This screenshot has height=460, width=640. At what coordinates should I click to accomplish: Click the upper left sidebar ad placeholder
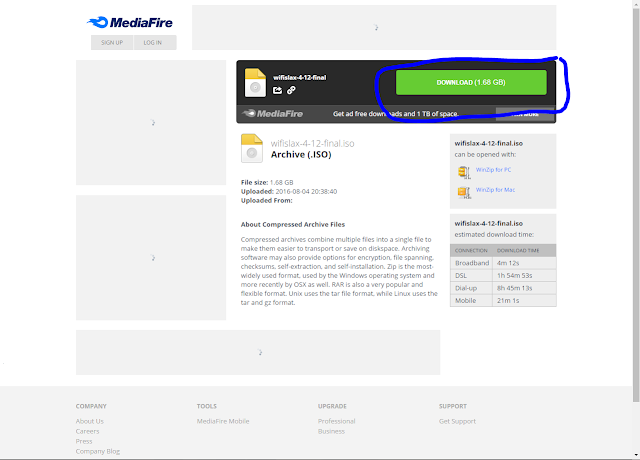(x=151, y=122)
